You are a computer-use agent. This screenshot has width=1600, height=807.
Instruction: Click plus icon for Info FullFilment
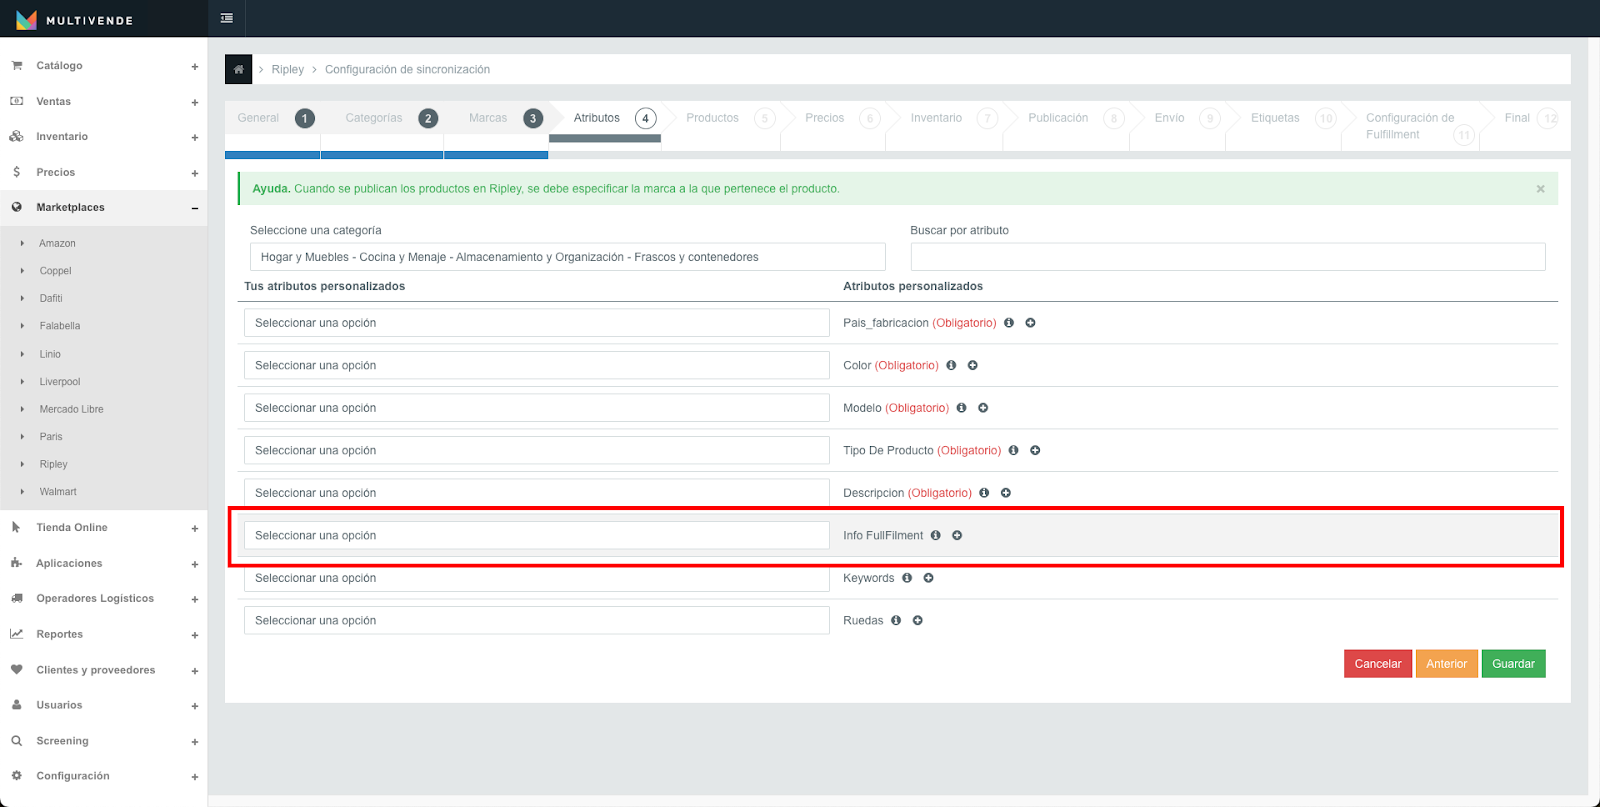click(957, 535)
